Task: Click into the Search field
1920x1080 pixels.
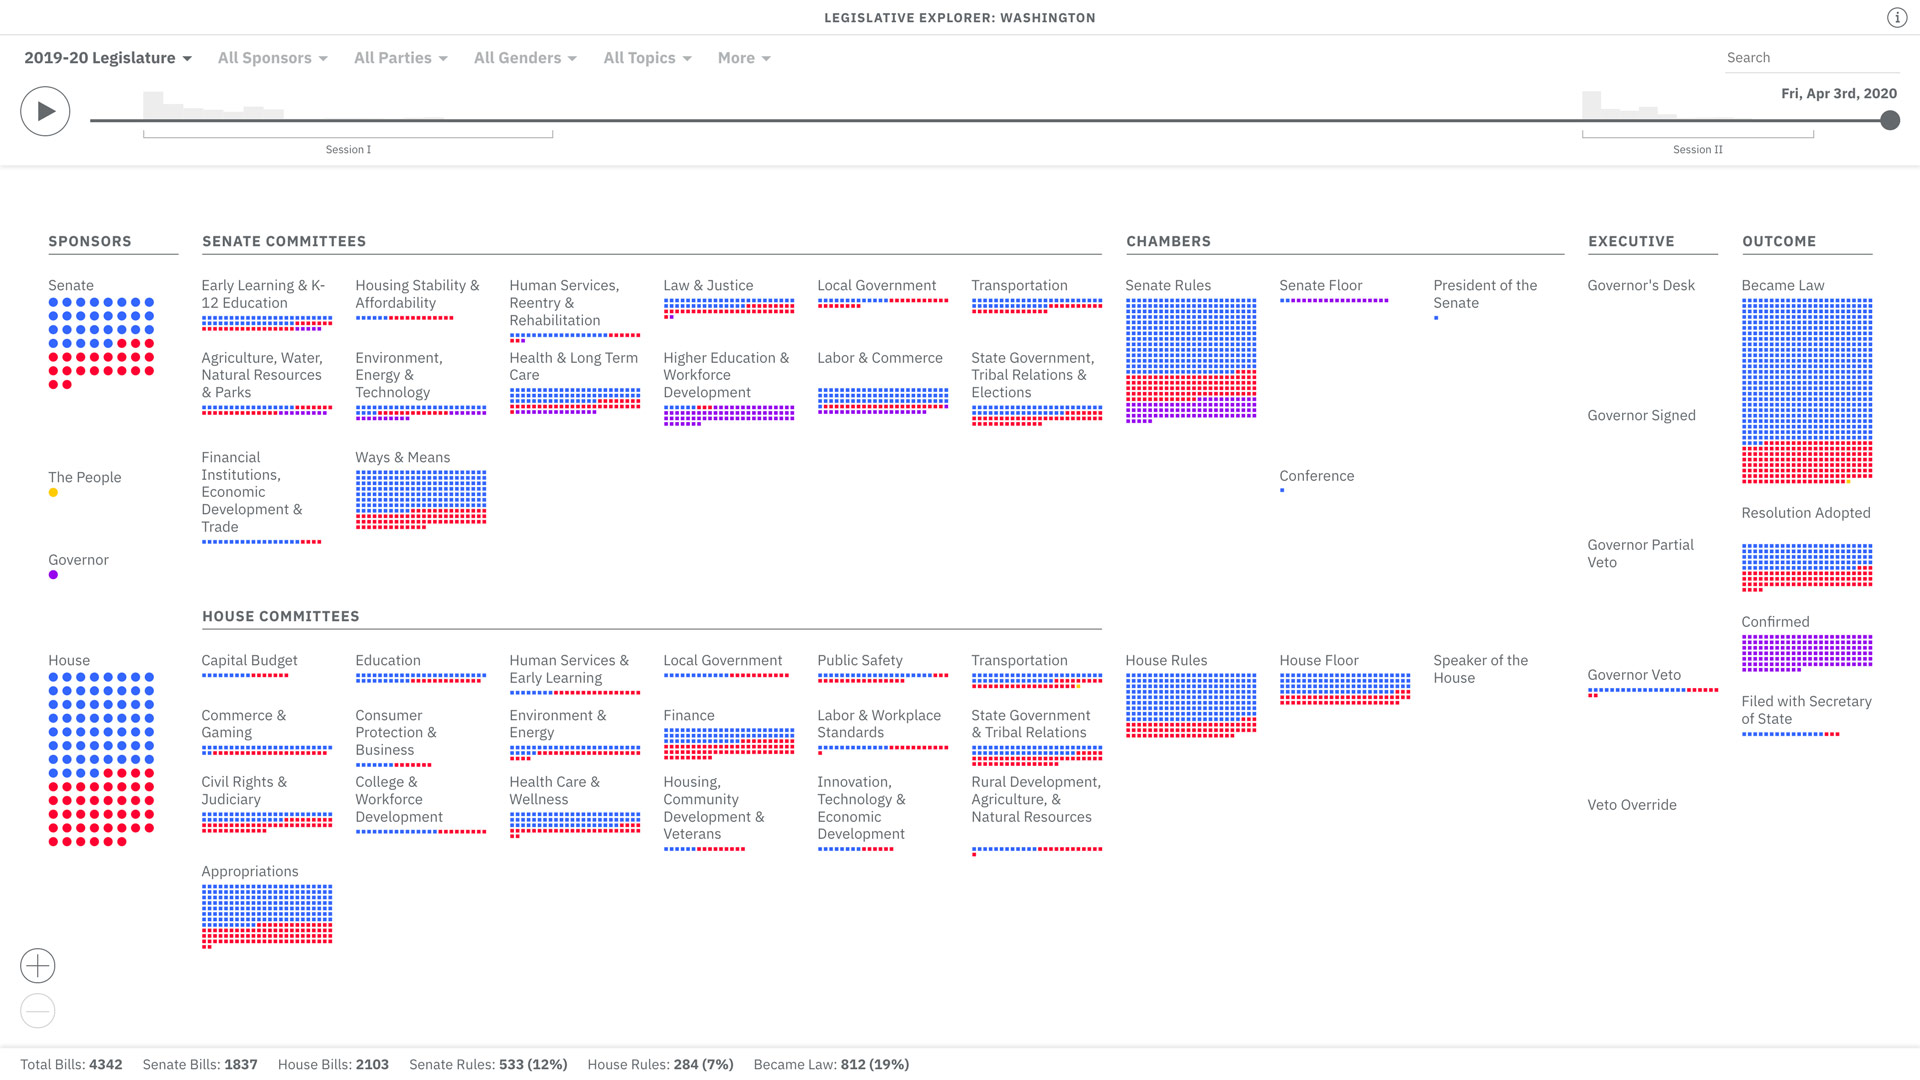Action: (x=1812, y=58)
